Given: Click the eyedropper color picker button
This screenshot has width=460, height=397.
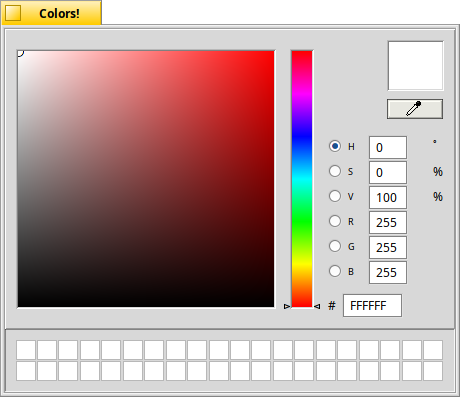Looking at the screenshot, I should tap(415, 109).
